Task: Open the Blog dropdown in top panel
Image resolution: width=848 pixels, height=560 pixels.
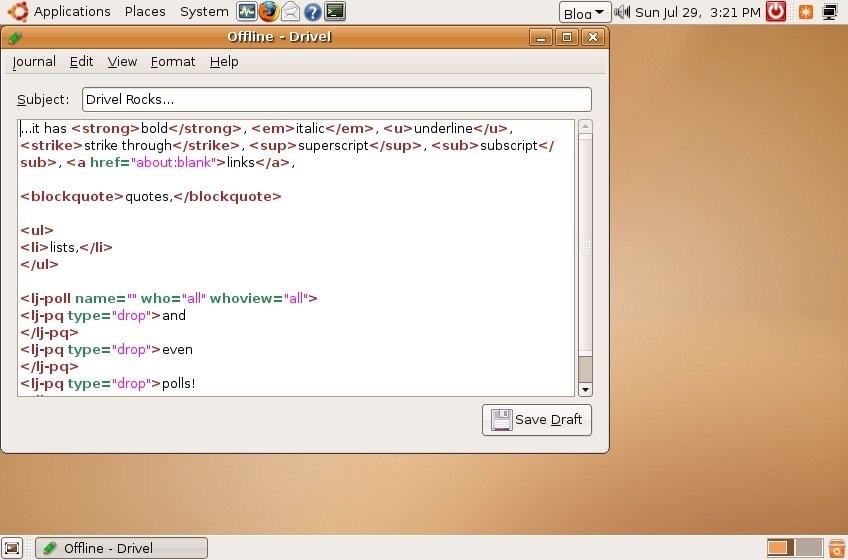Action: 585,12
